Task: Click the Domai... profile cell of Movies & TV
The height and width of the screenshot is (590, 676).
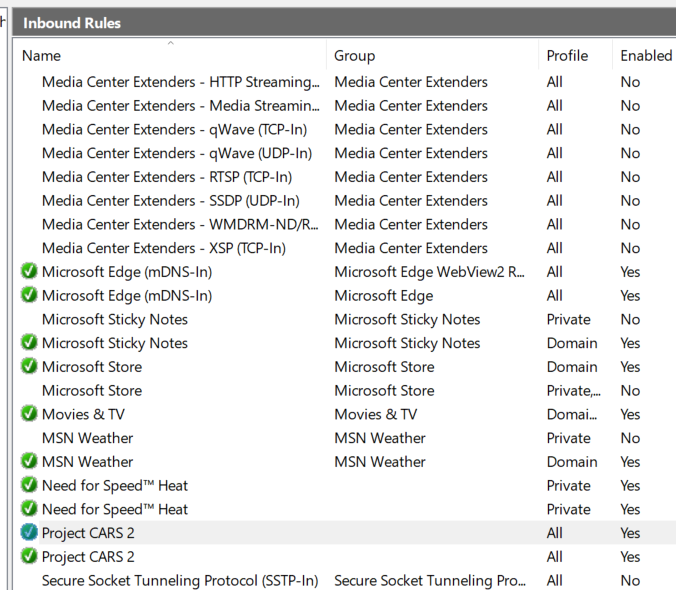Action: pos(572,414)
